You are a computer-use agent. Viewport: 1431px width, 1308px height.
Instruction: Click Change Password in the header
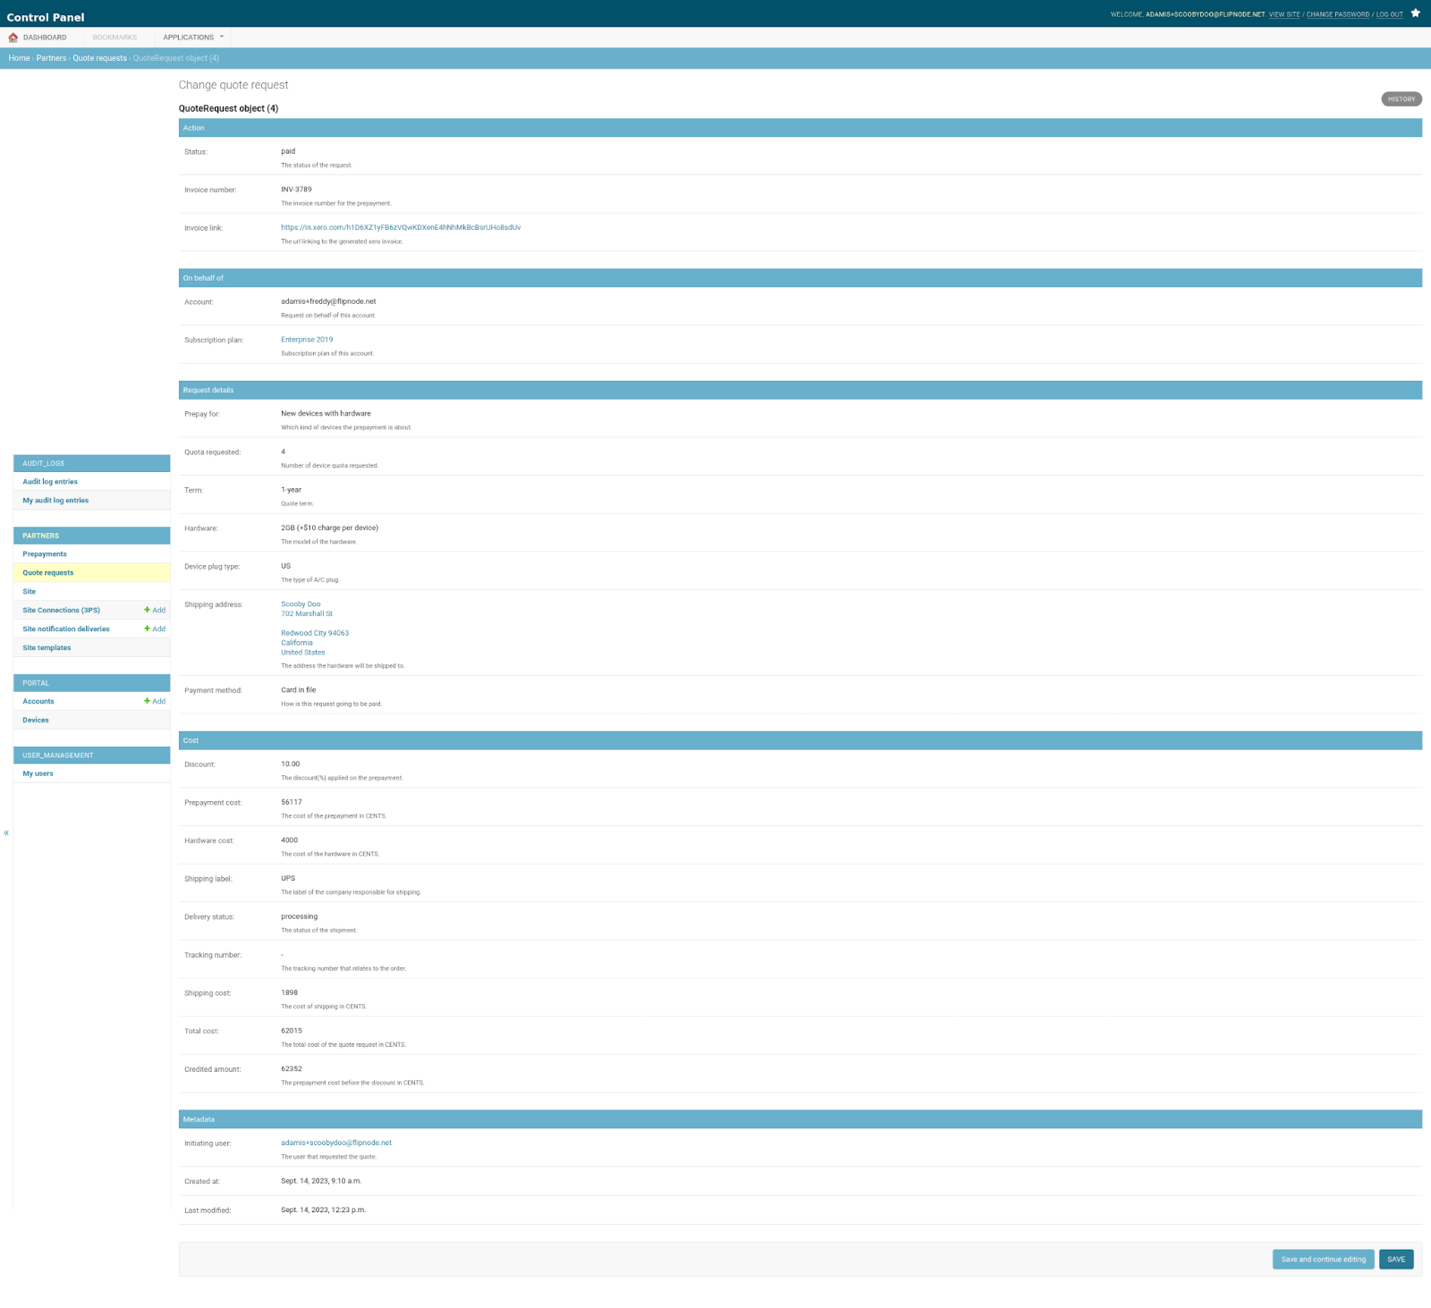1338,14
